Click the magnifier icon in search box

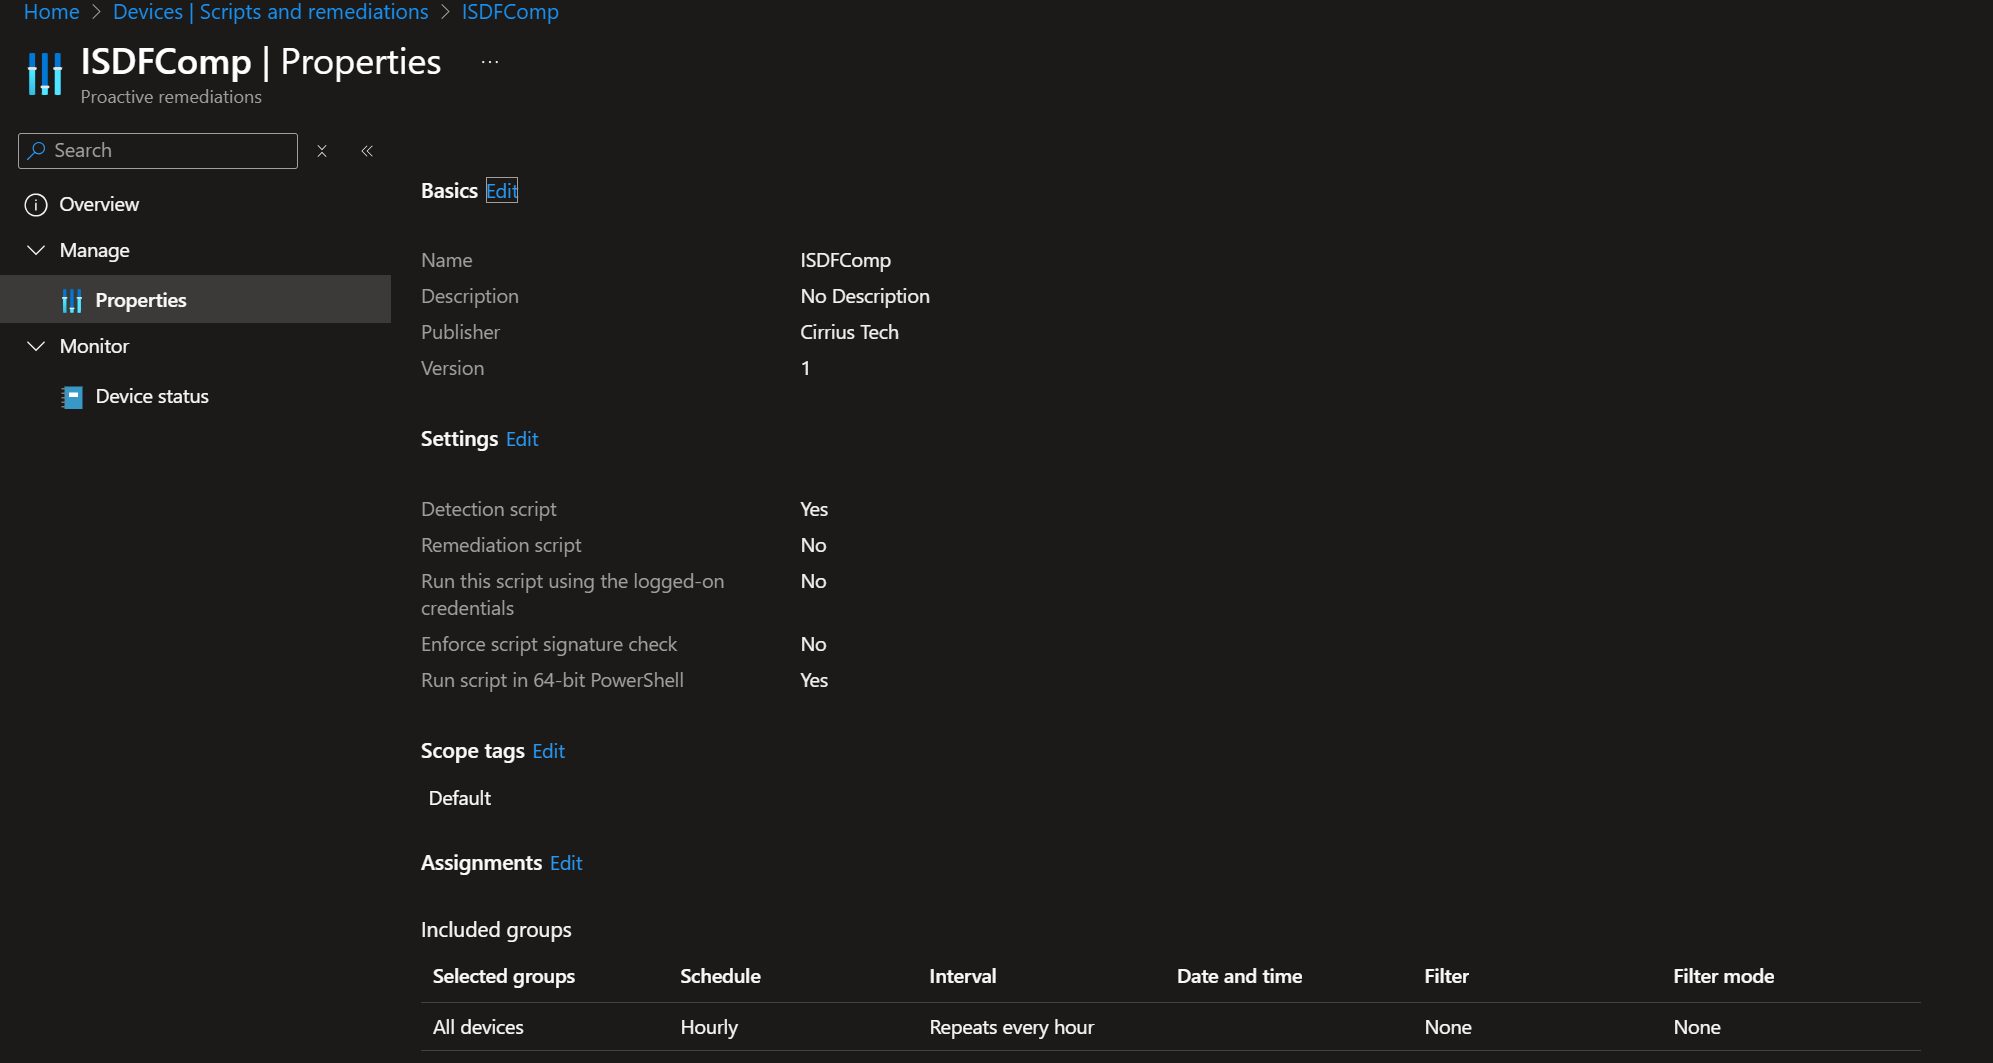click(37, 150)
